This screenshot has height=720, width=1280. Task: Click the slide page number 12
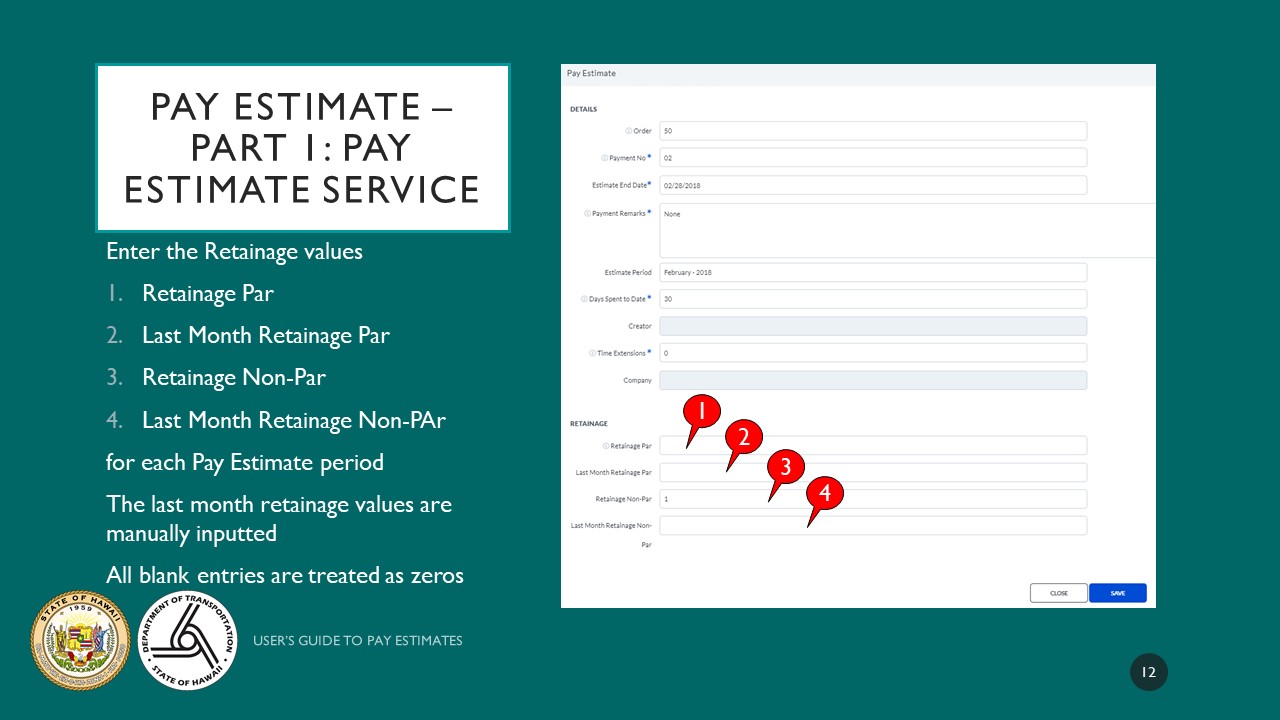[x=1149, y=672]
